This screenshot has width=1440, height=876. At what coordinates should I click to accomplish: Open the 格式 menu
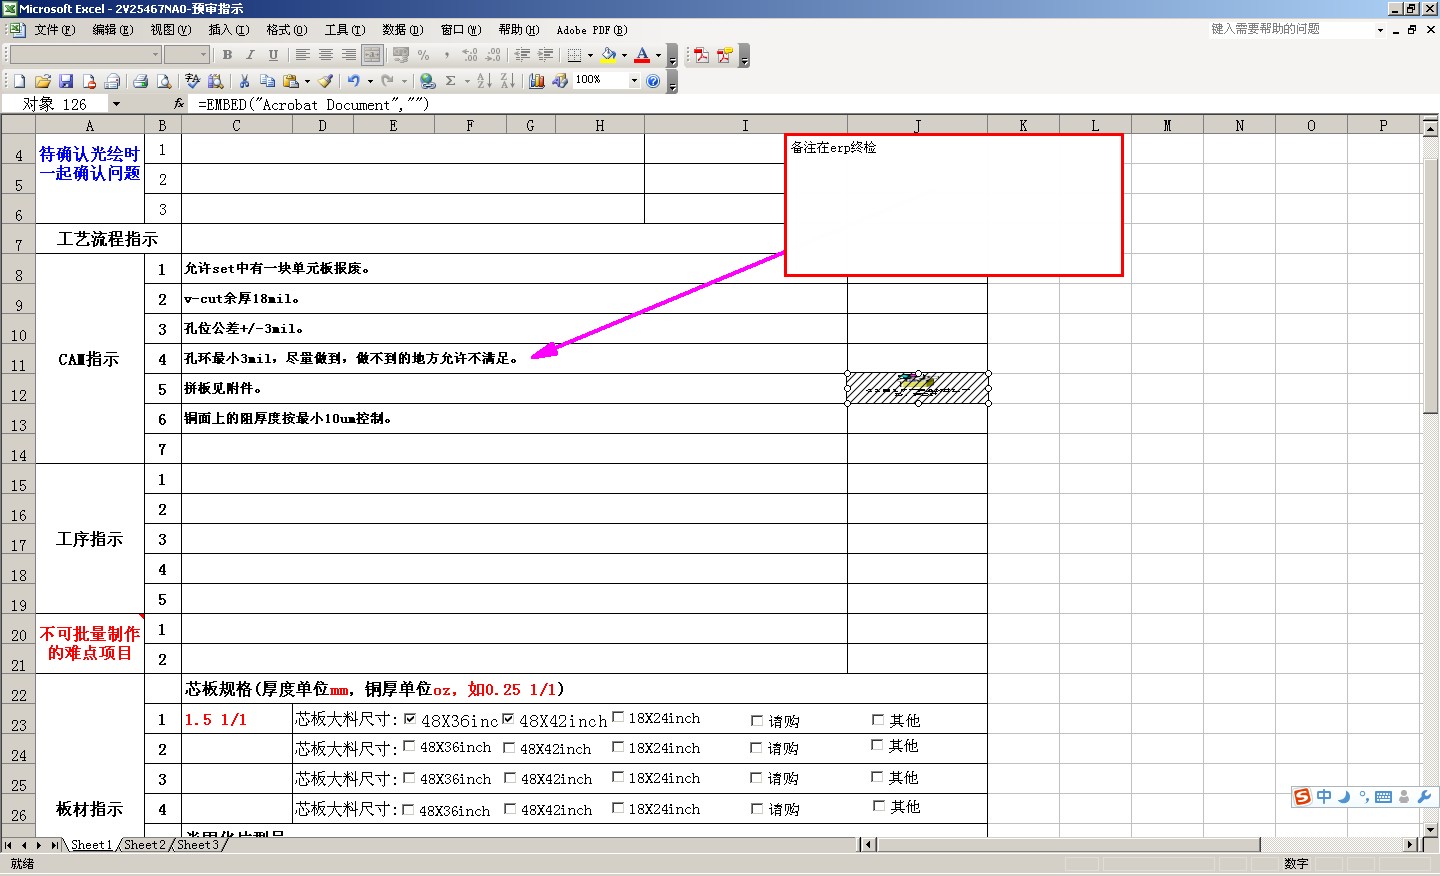(x=286, y=30)
